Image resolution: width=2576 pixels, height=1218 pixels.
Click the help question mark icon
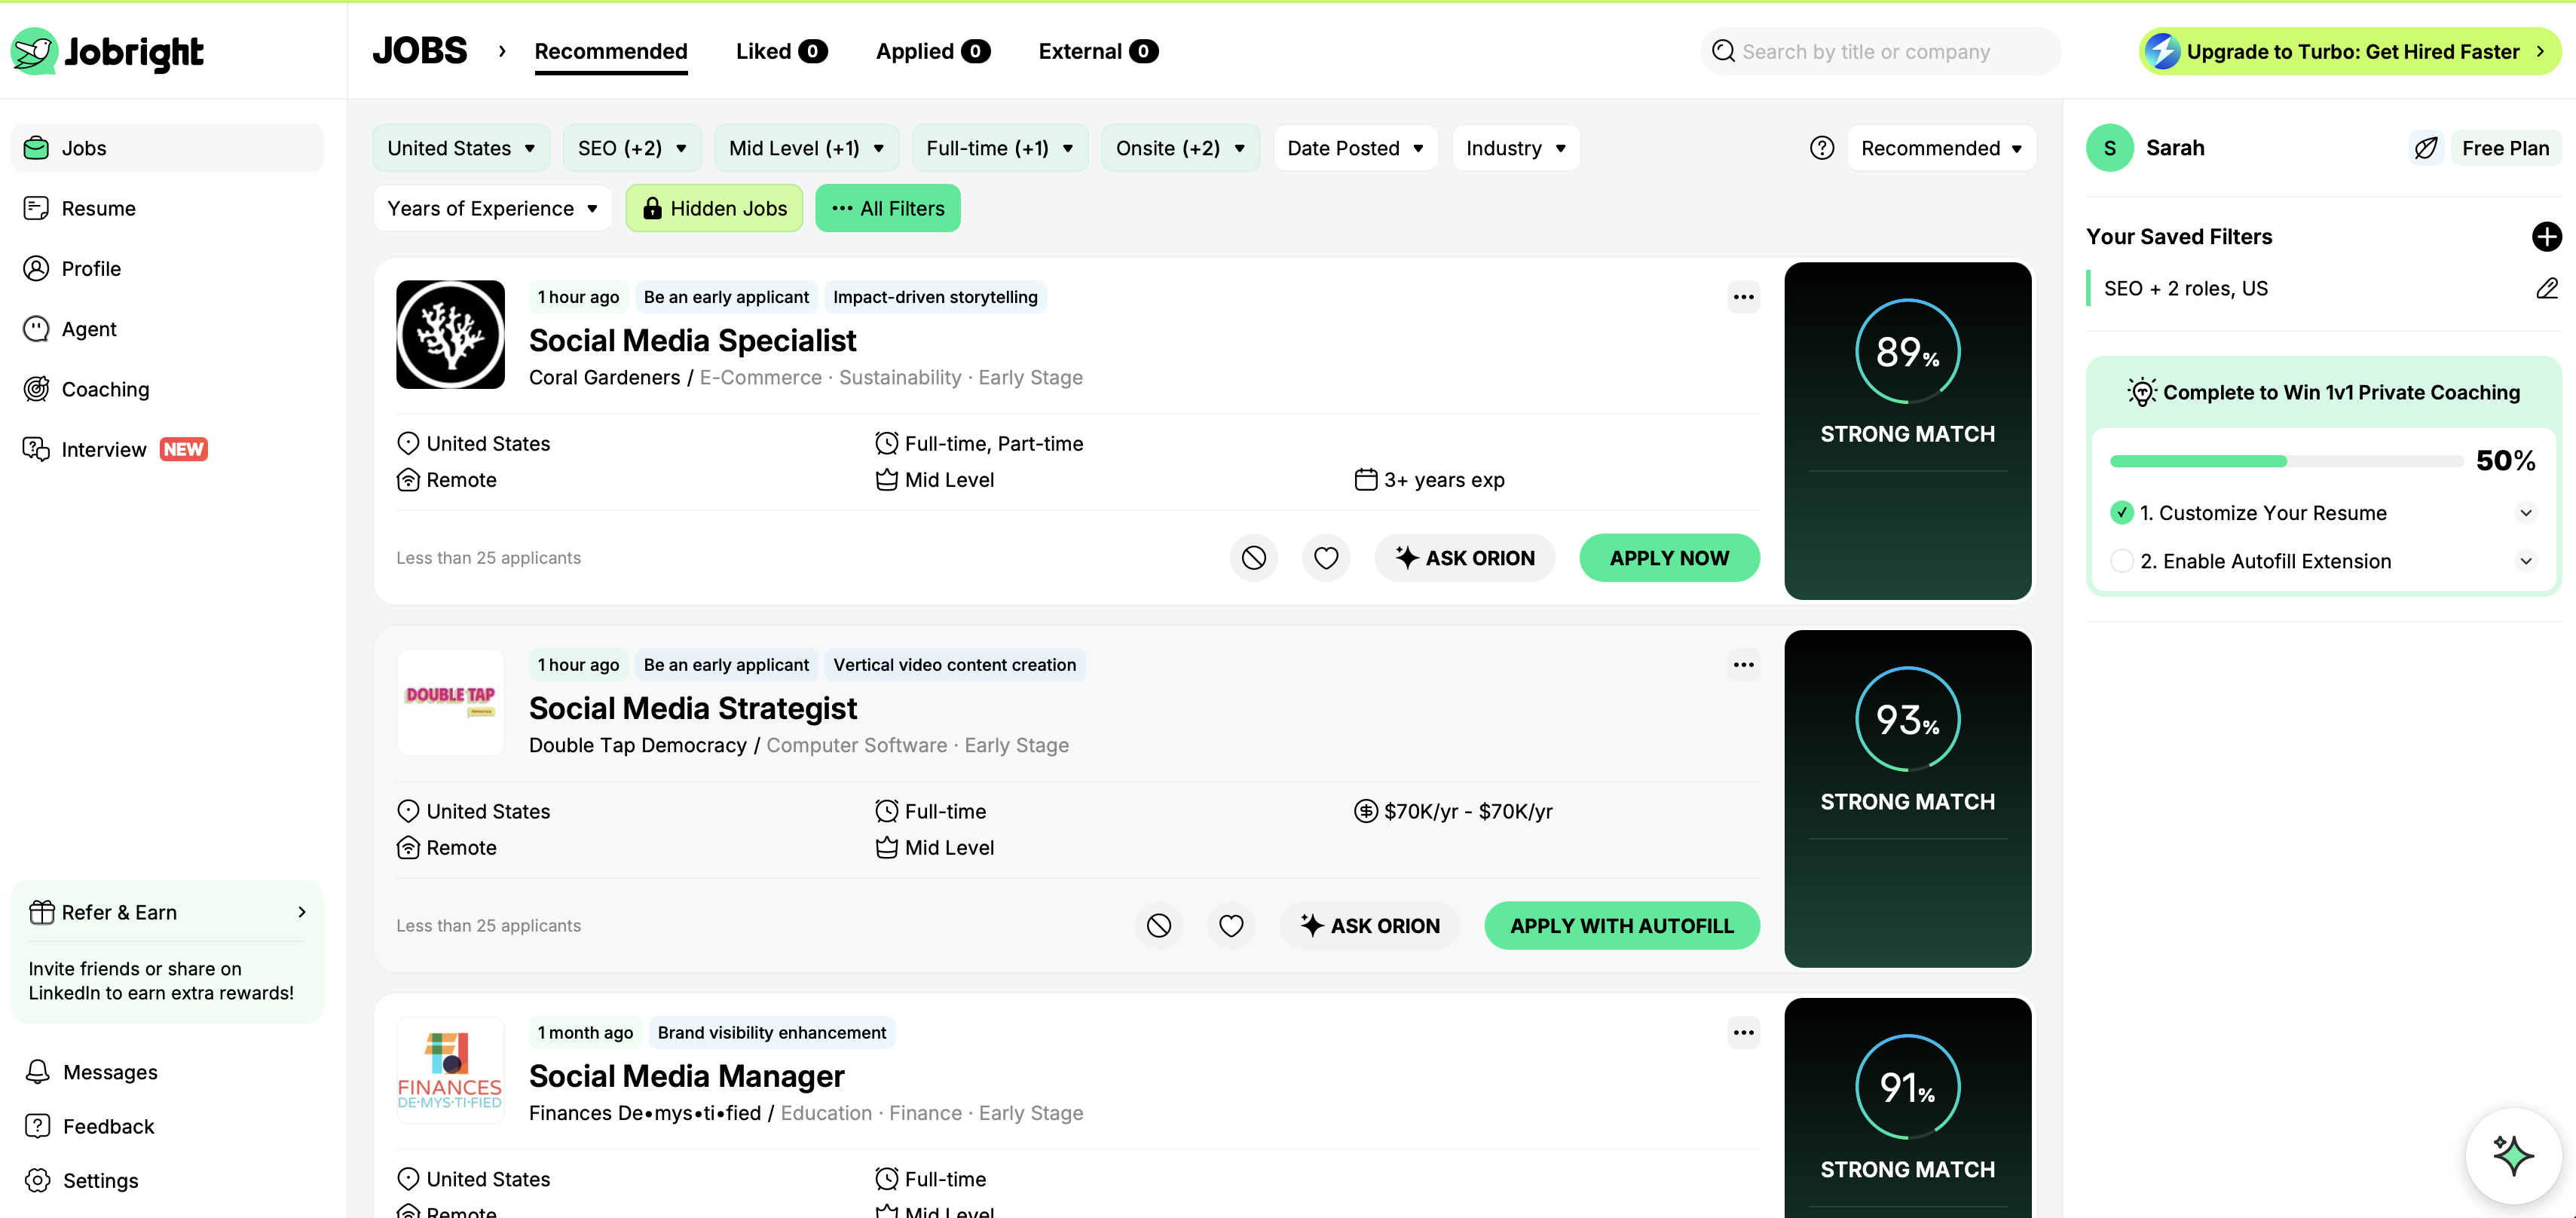(x=1821, y=148)
